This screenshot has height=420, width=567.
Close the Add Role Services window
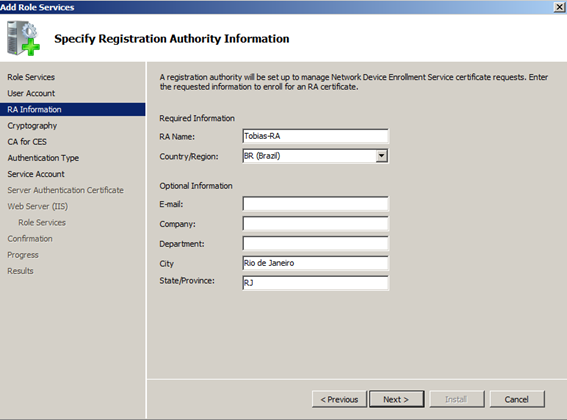(x=559, y=7)
